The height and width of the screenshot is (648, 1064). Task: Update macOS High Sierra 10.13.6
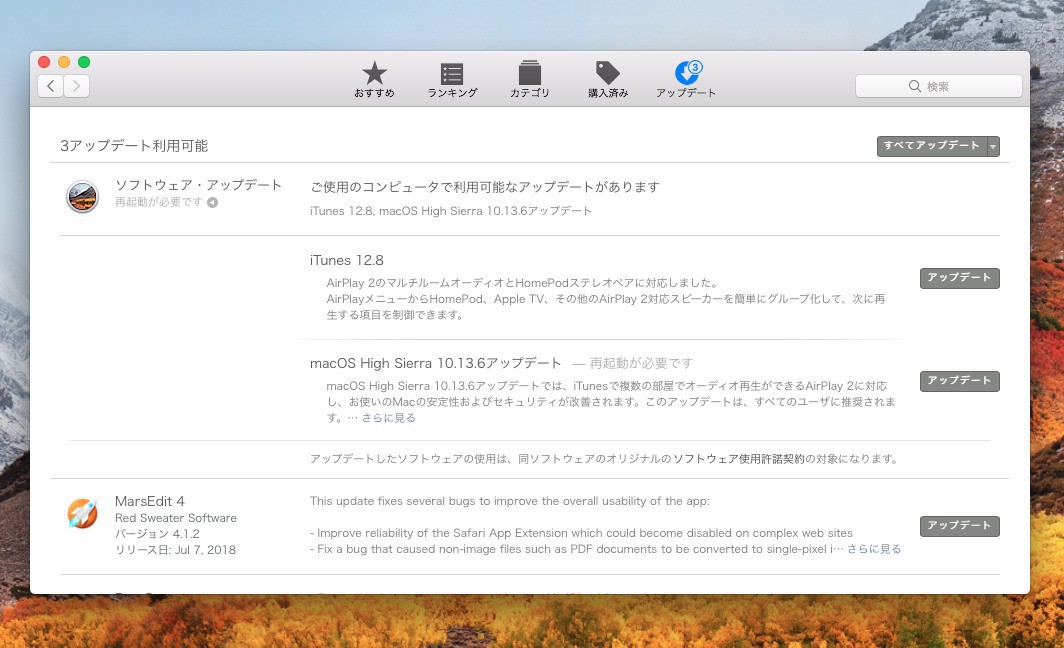960,381
